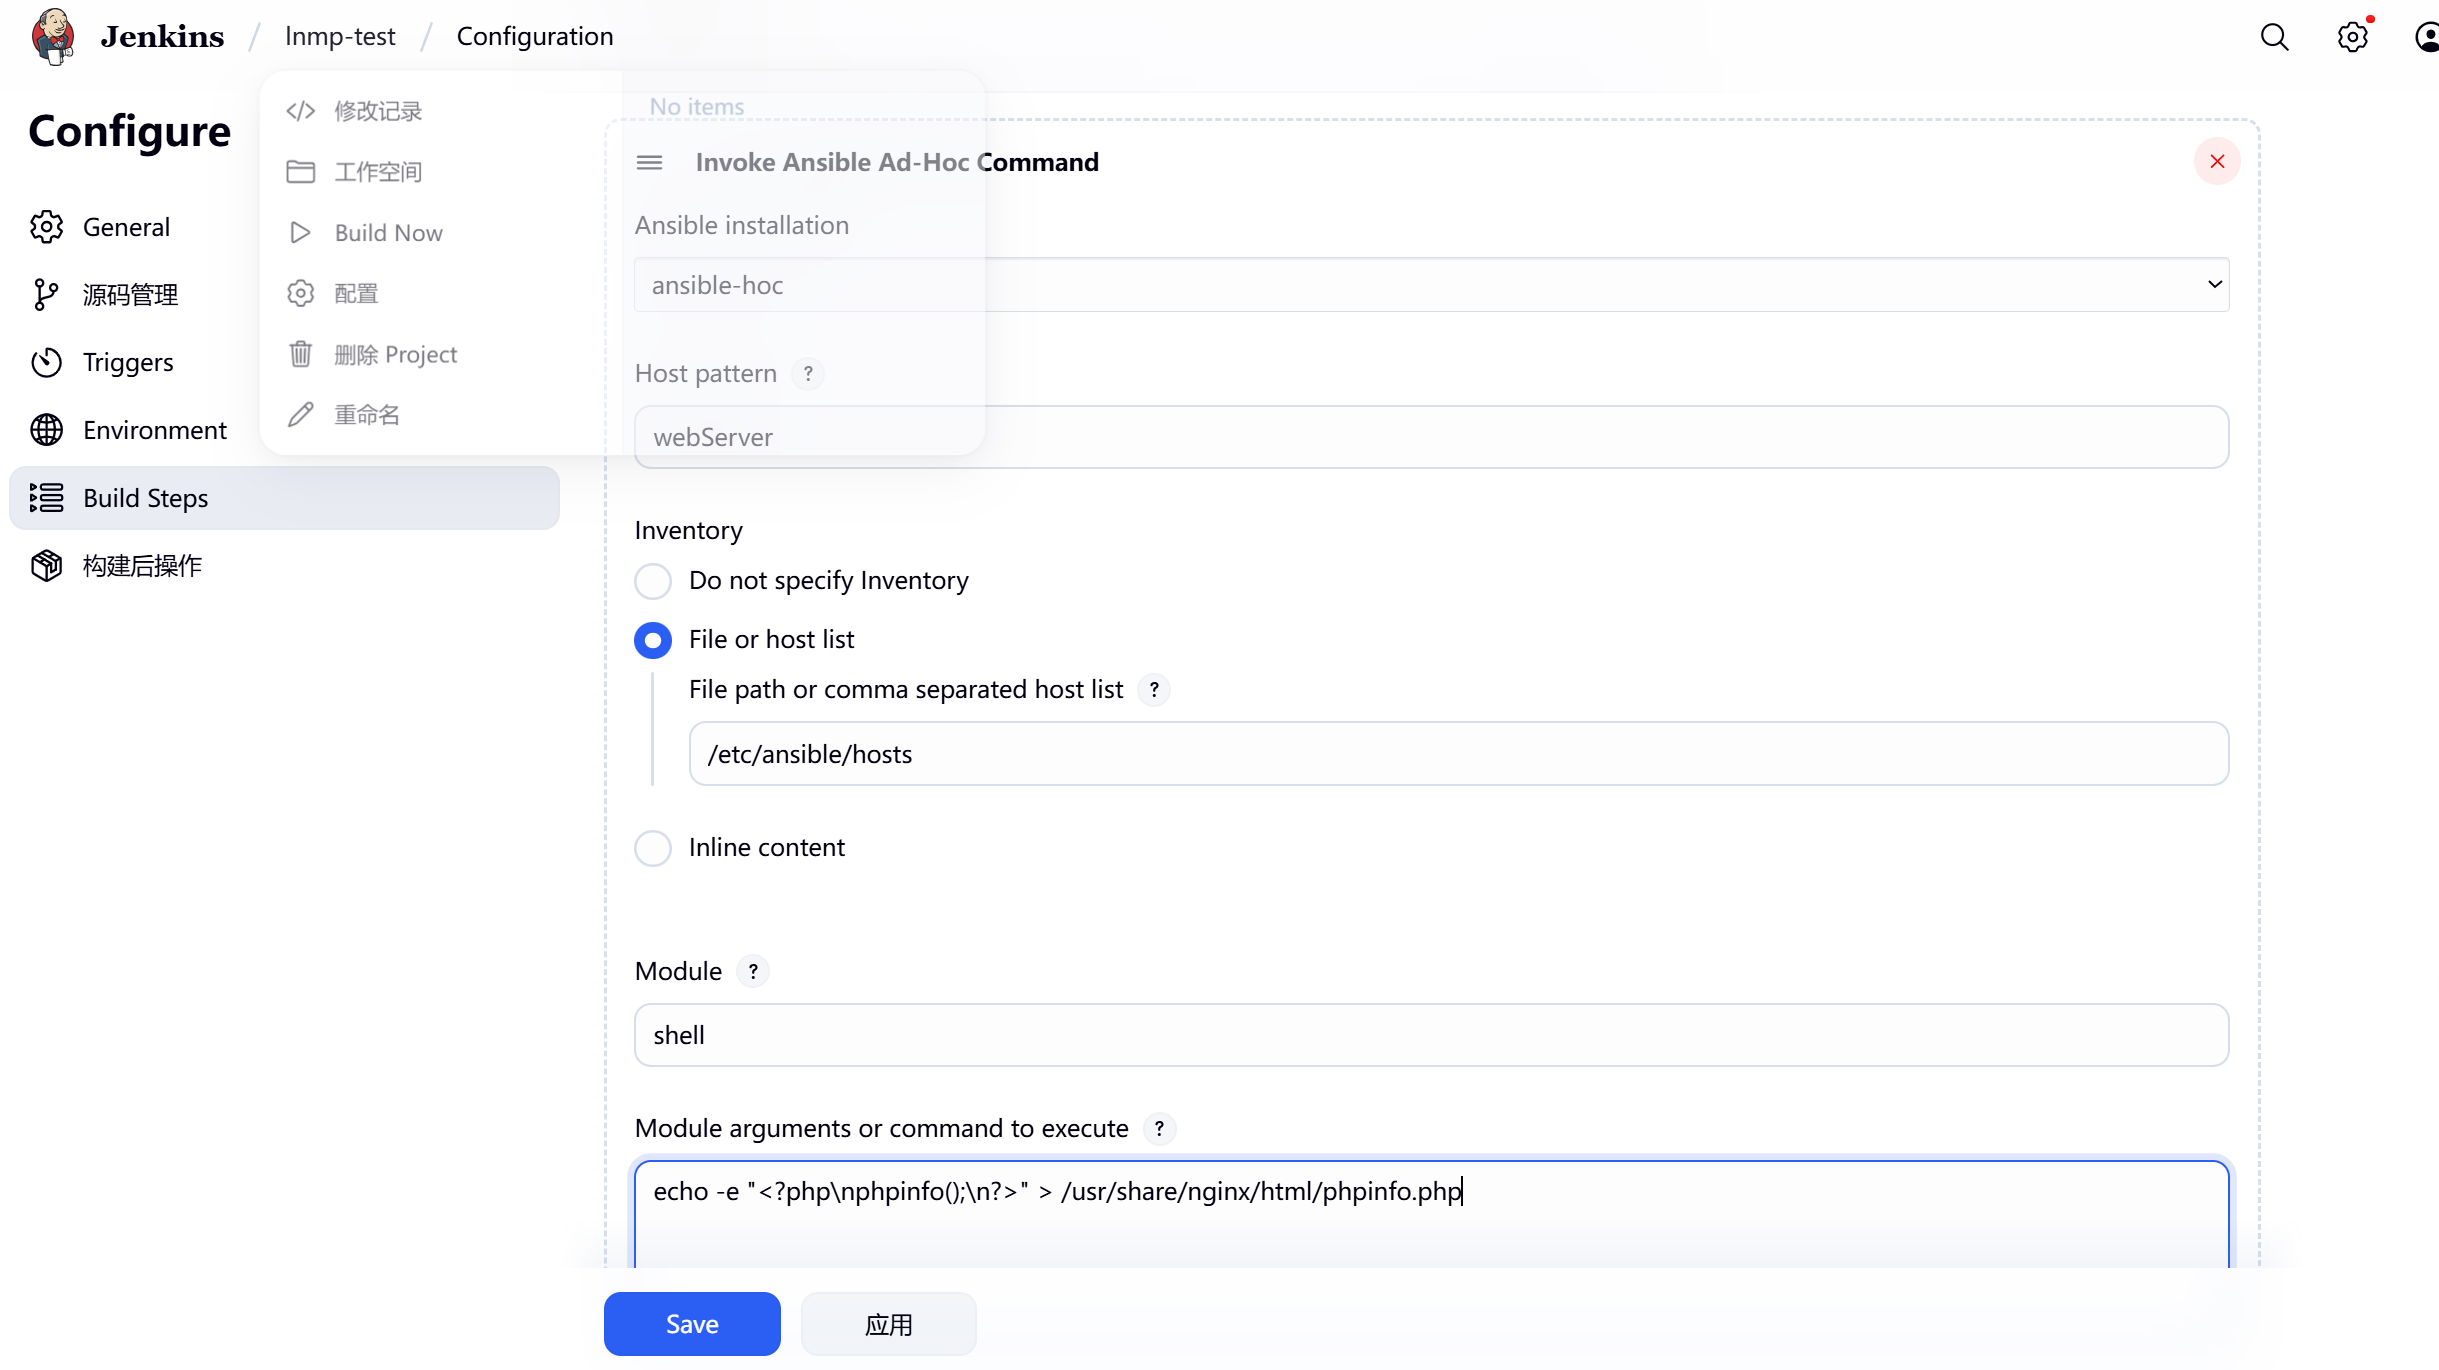Show help for Module arguments field
Screen dimensions: 2439x1370
point(1159,1128)
